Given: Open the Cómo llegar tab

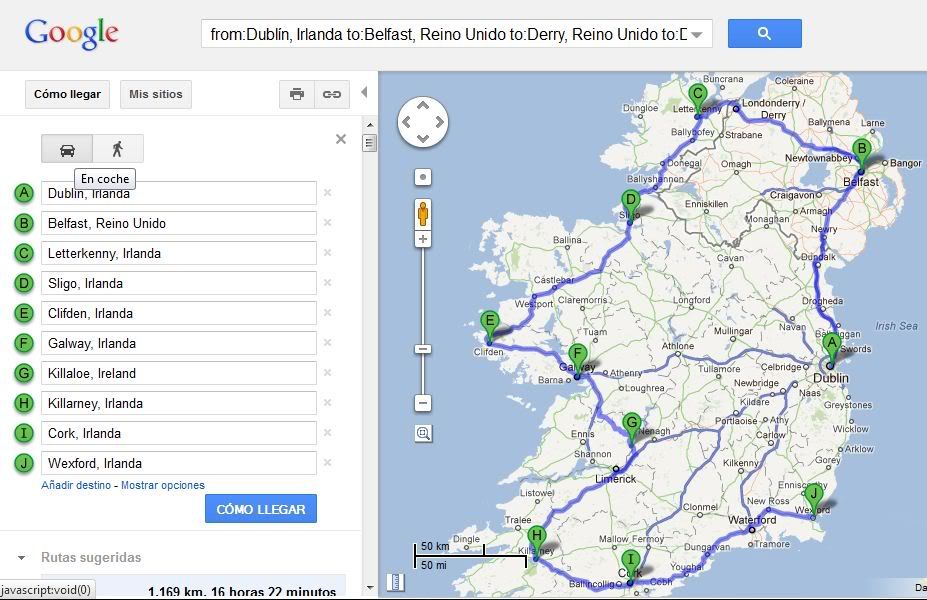Looking at the screenshot, I should (x=67, y=94).
